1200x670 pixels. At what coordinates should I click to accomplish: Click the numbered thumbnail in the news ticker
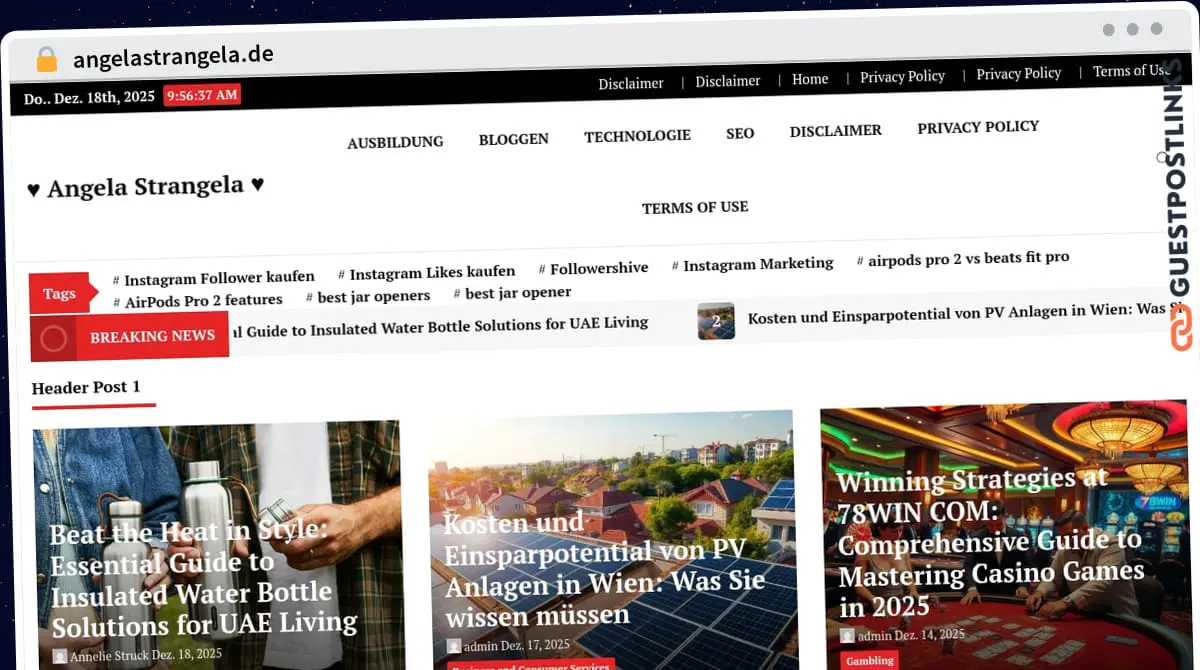click(716, 321)
